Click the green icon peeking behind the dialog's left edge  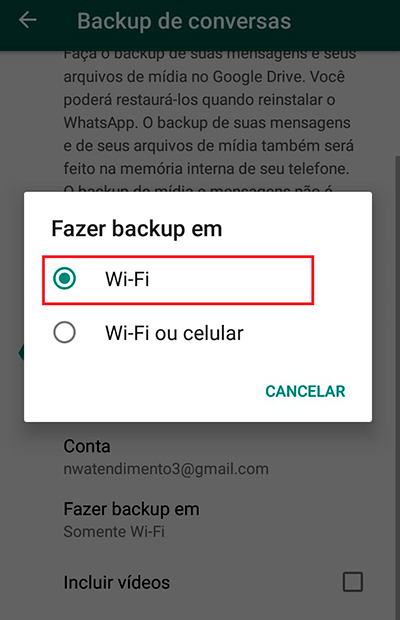[21, 352]
